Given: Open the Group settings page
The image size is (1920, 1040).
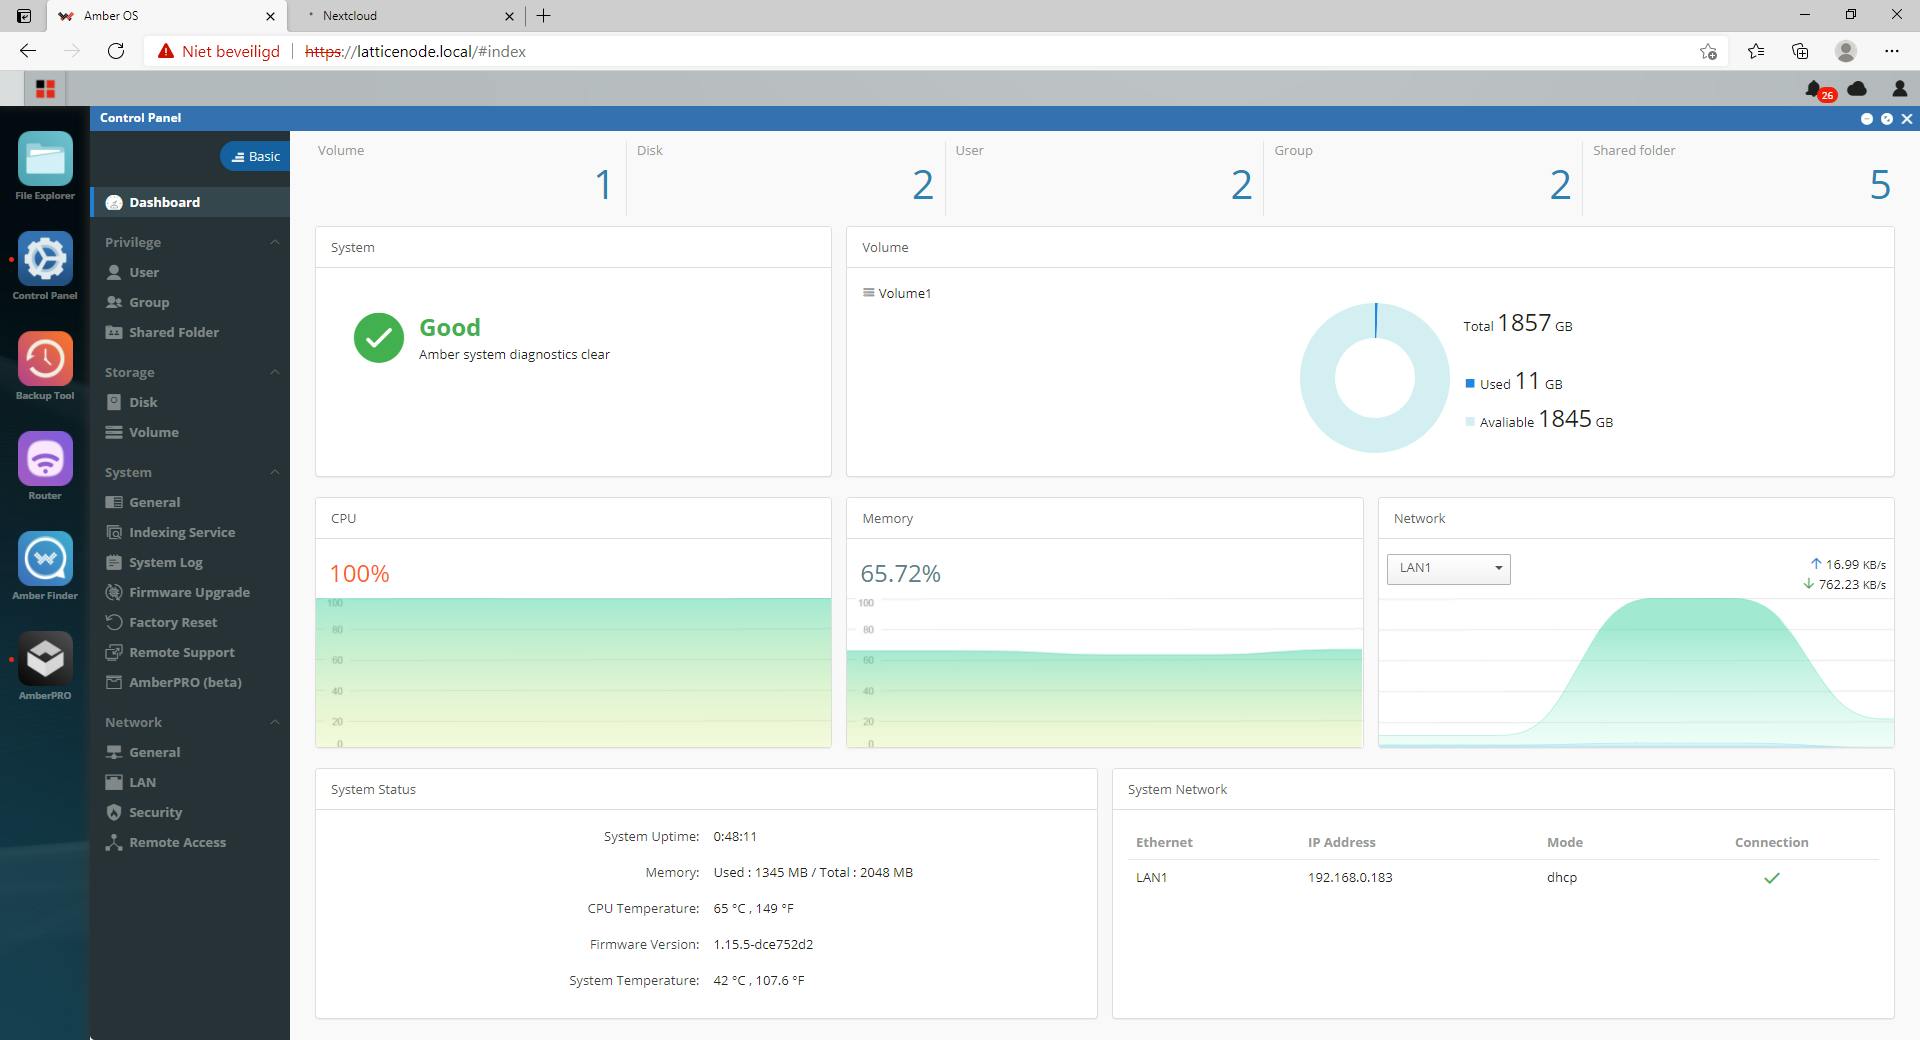Looking at the screenshot, I should (190, 302).
